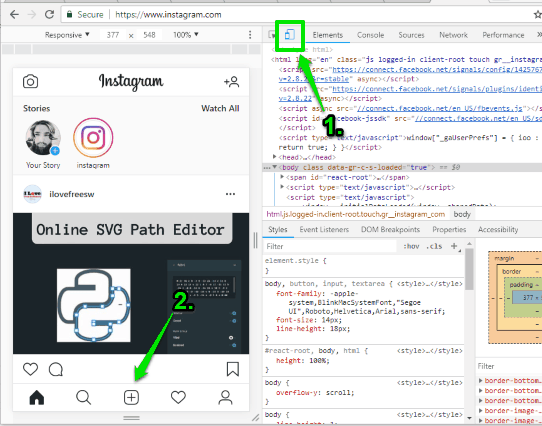Open the fbevents.js script link

pos(440,109)
